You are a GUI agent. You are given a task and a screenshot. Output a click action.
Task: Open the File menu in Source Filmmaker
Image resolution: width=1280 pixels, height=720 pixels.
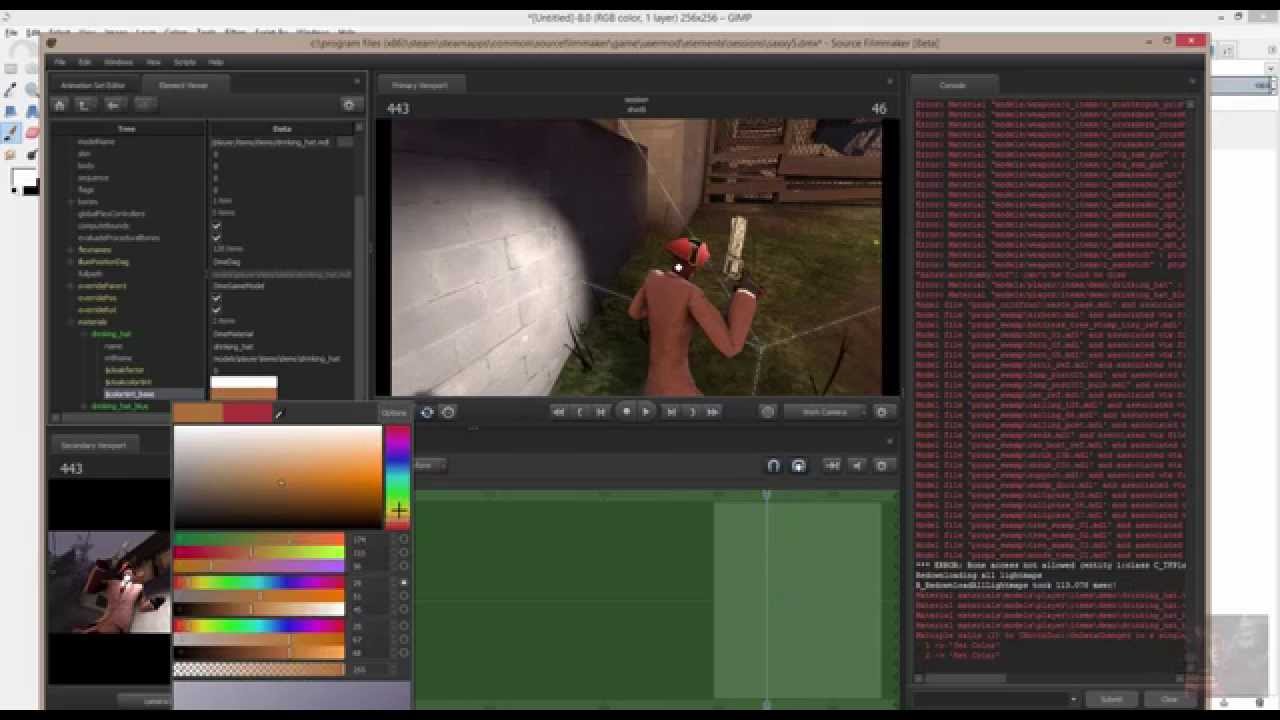[60, 62]
